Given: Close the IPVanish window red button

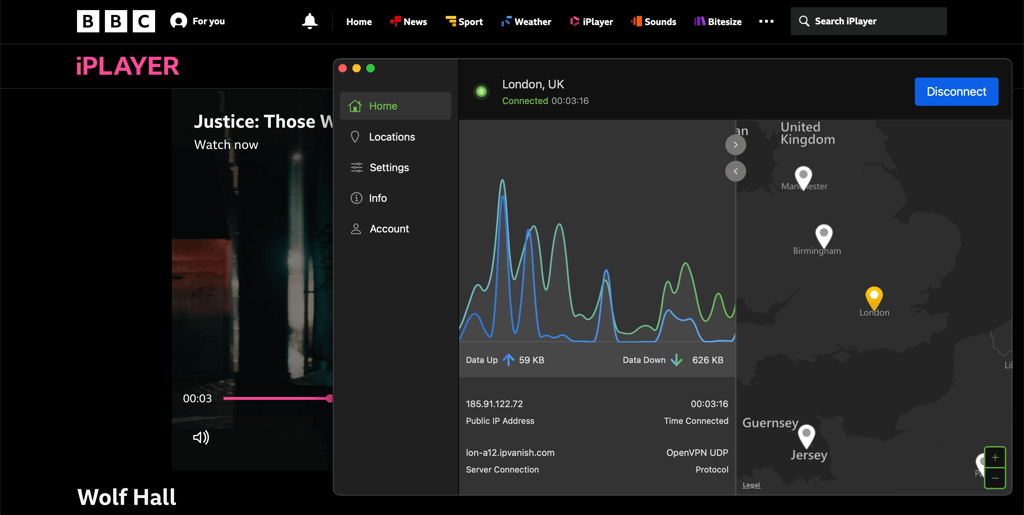Looking at the screenshot, I should tap(343, 69).
